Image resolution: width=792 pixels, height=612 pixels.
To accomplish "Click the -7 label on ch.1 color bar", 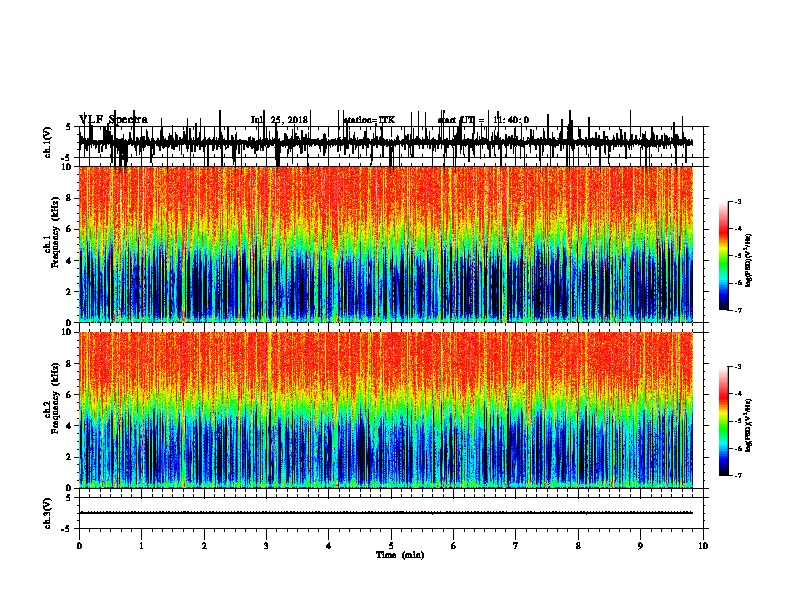I will coord(739,310).
